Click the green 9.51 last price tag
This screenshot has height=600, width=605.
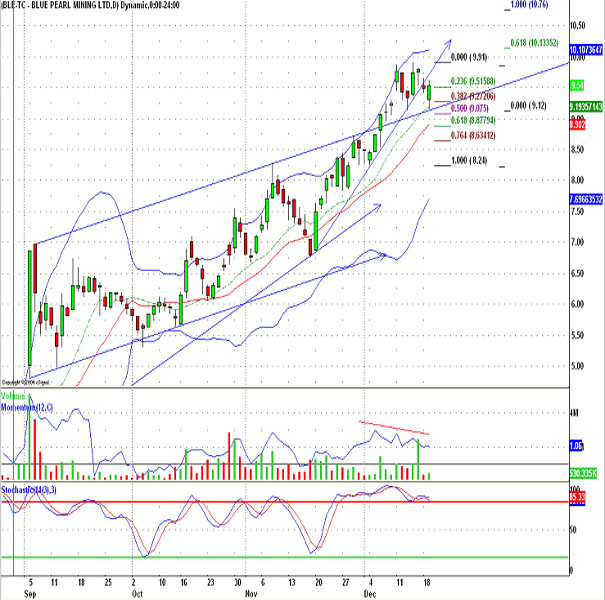point(577,85)
